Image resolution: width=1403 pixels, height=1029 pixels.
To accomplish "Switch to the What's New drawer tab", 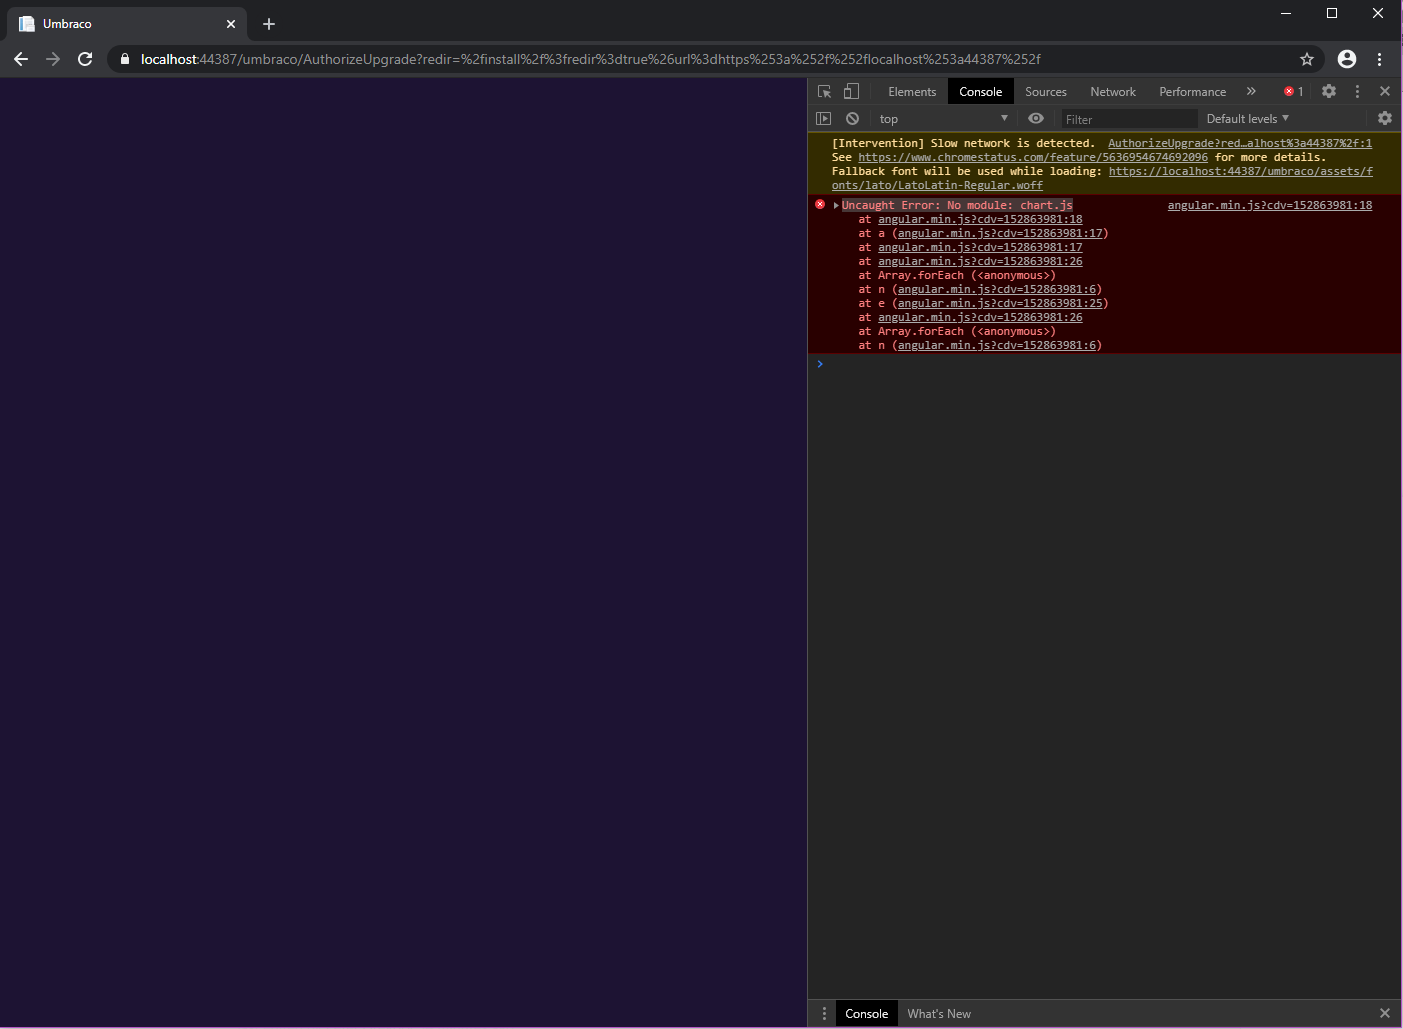I will [939, 1014].
